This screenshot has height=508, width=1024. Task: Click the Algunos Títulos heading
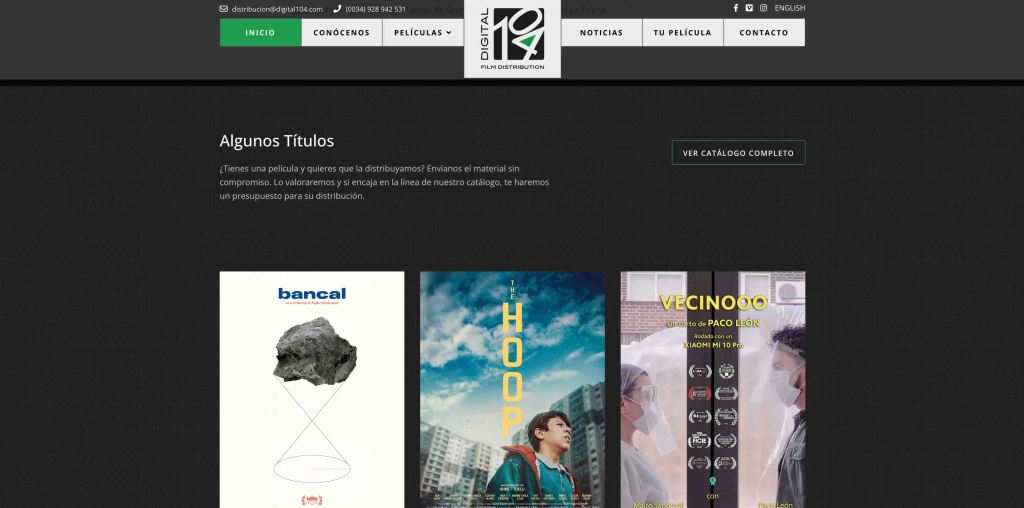[x=276, y=141]
